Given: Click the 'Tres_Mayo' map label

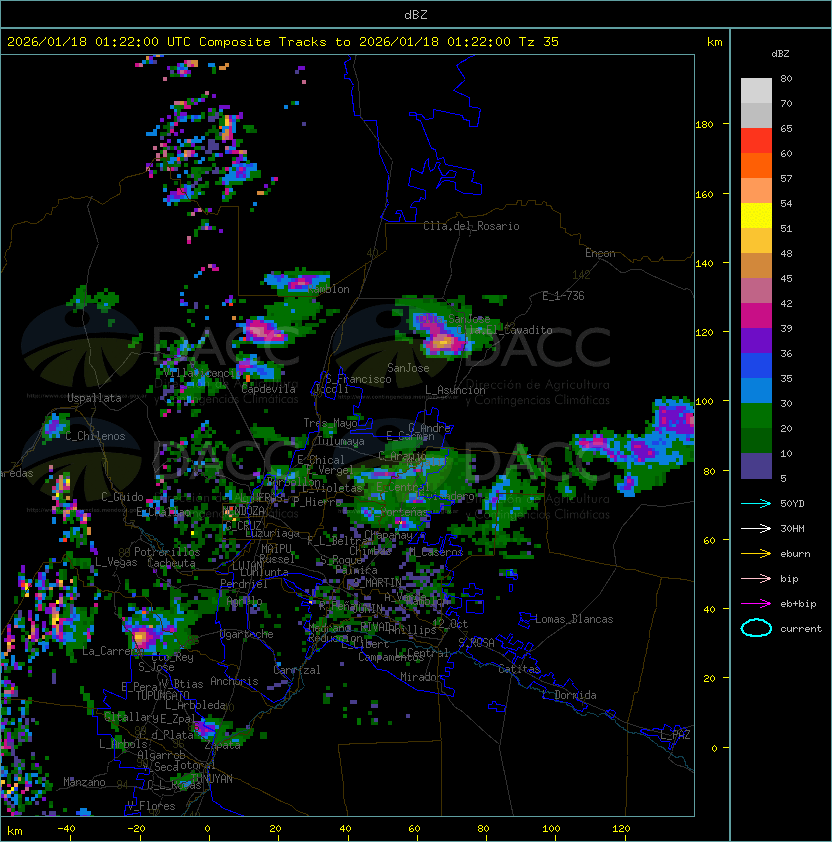Looking at the screenshot, I should [x=330, y=423].
